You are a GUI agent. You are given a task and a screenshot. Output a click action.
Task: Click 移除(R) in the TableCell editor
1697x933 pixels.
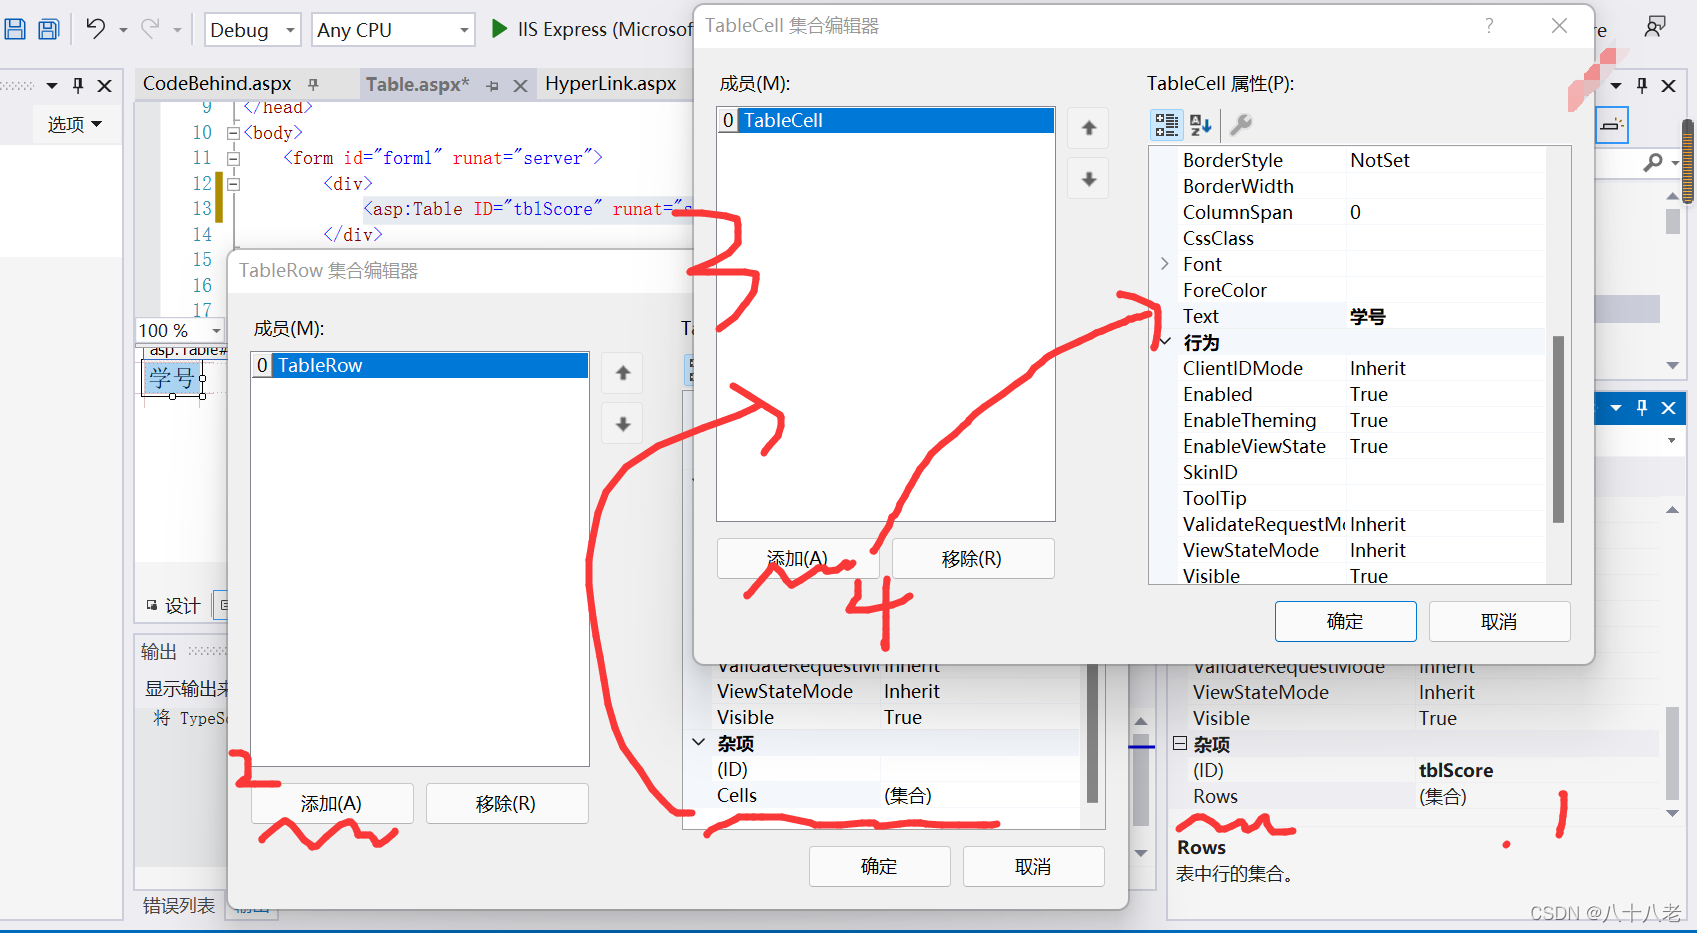[972, 559]
